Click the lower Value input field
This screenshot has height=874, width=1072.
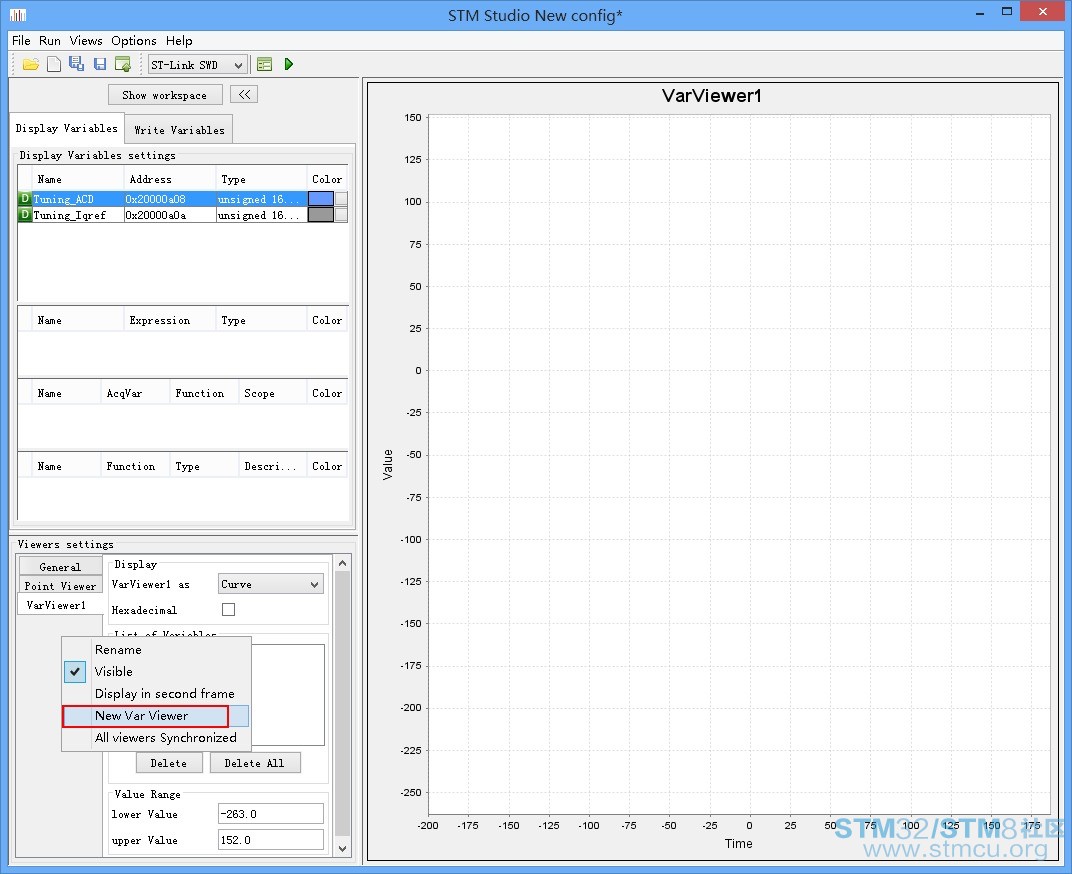tap(271, 814)
